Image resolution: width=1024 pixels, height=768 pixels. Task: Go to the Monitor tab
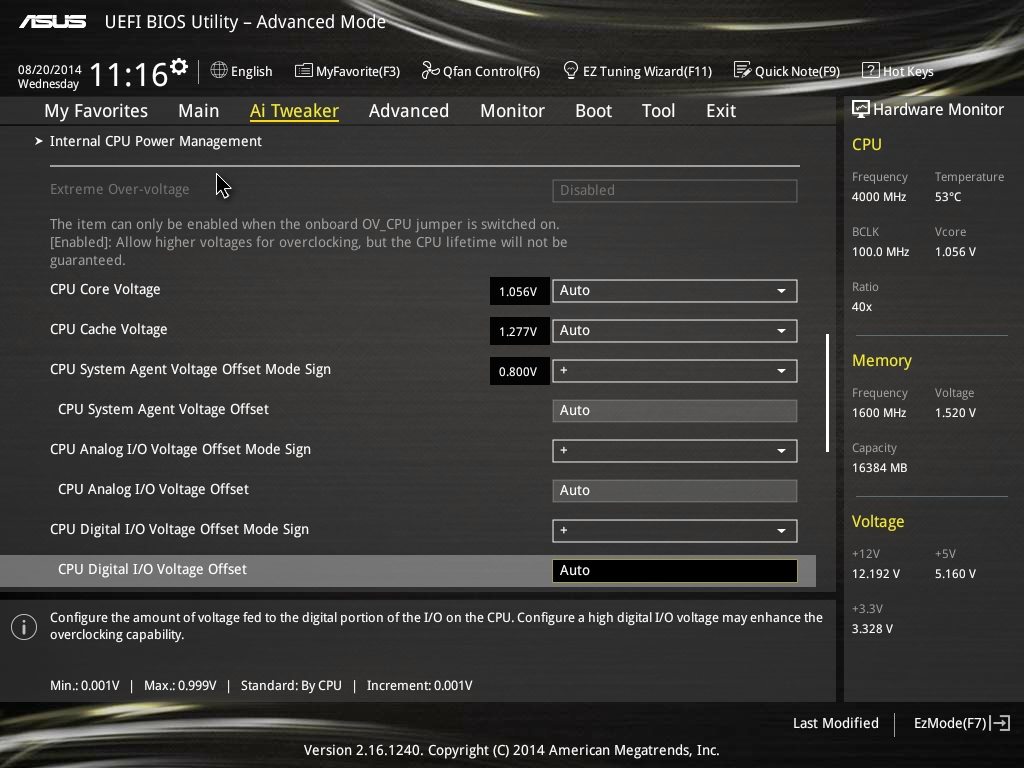click(x=513, y=110)
